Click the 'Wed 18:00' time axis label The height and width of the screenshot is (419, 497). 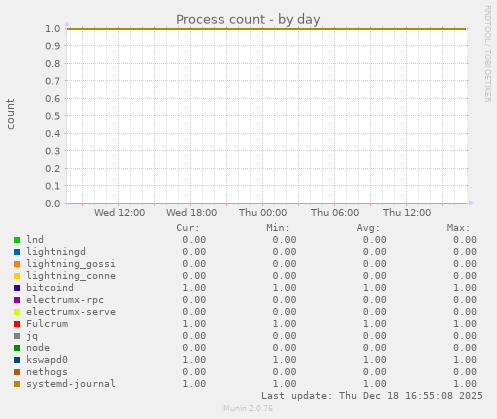[x=192, y=212]
